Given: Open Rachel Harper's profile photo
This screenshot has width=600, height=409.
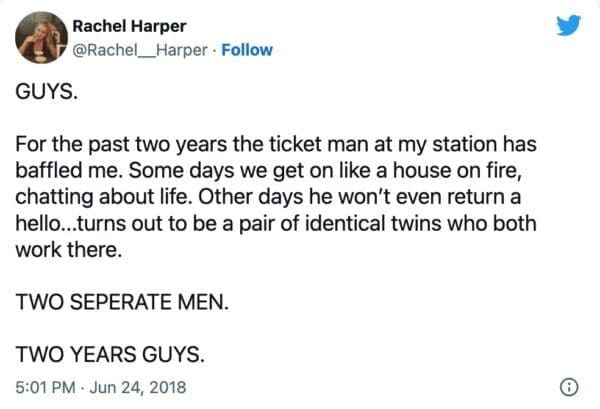Looking at the screenshot, I should pyautogui.click(x=40, y=38).
